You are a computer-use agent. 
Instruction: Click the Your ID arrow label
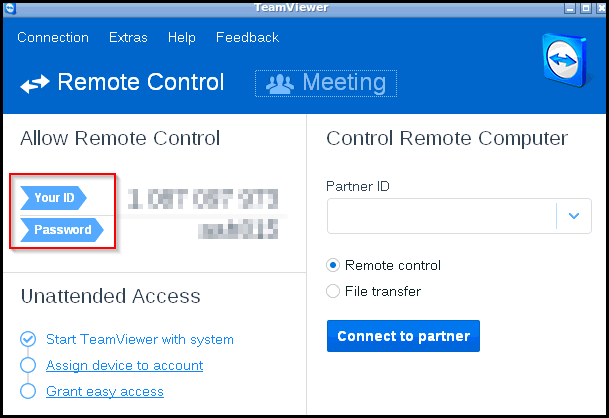pyautogui.click(x=53, y=198)
